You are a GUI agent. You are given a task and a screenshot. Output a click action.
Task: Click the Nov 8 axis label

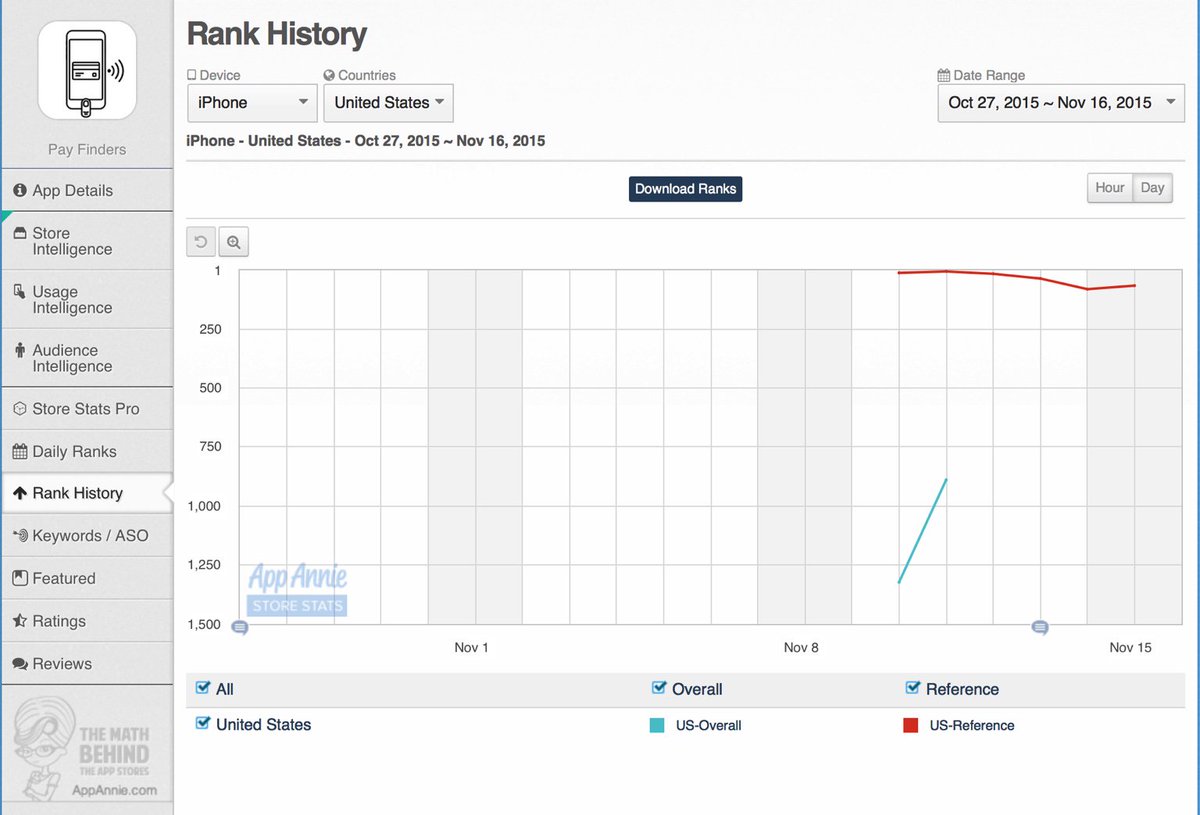click(801, 648)
